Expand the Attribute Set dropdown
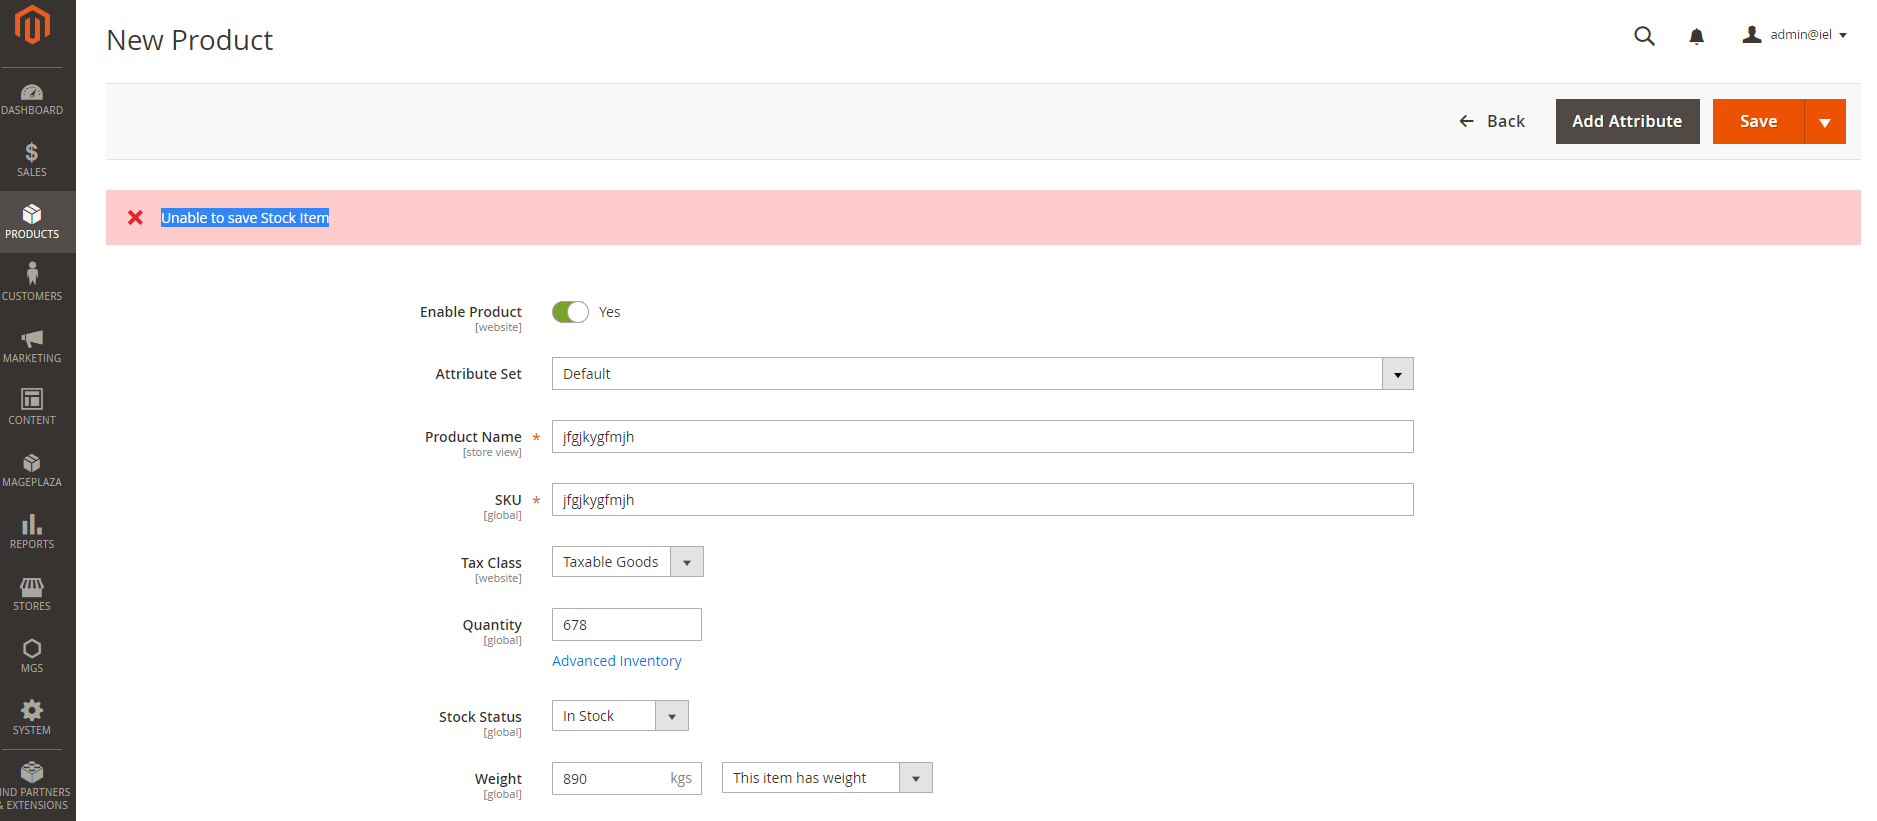 pyautogui.click(x=1397, y=374)
